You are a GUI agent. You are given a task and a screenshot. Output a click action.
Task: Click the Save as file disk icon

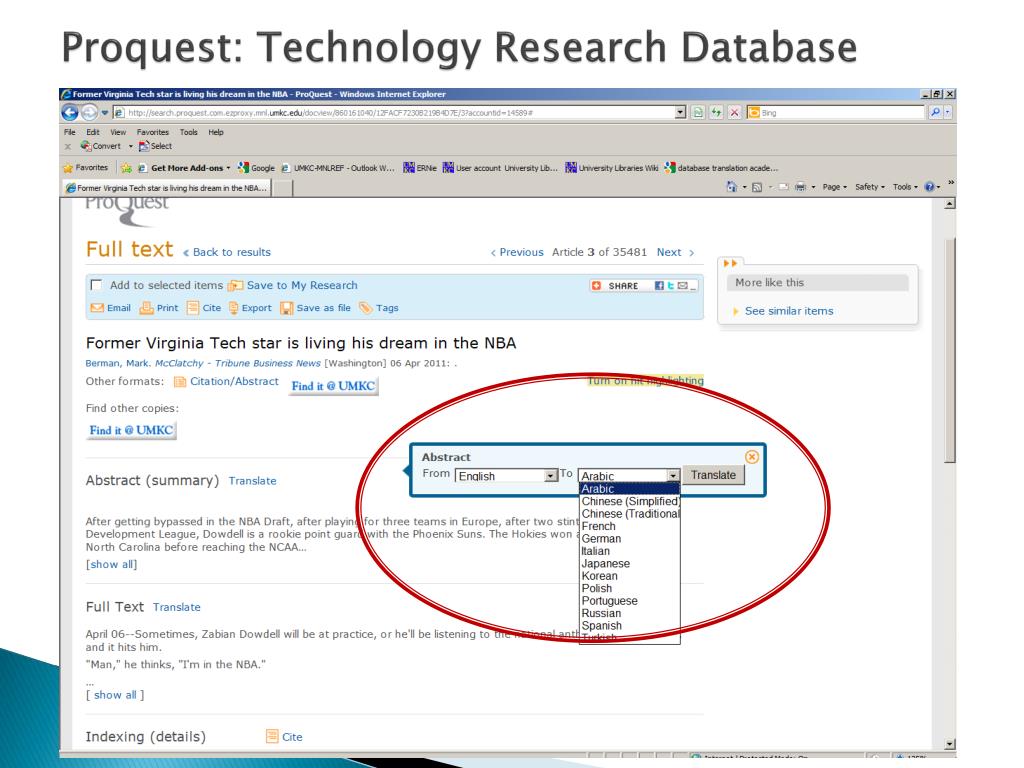pyautogui.click(x=286, y=308)
